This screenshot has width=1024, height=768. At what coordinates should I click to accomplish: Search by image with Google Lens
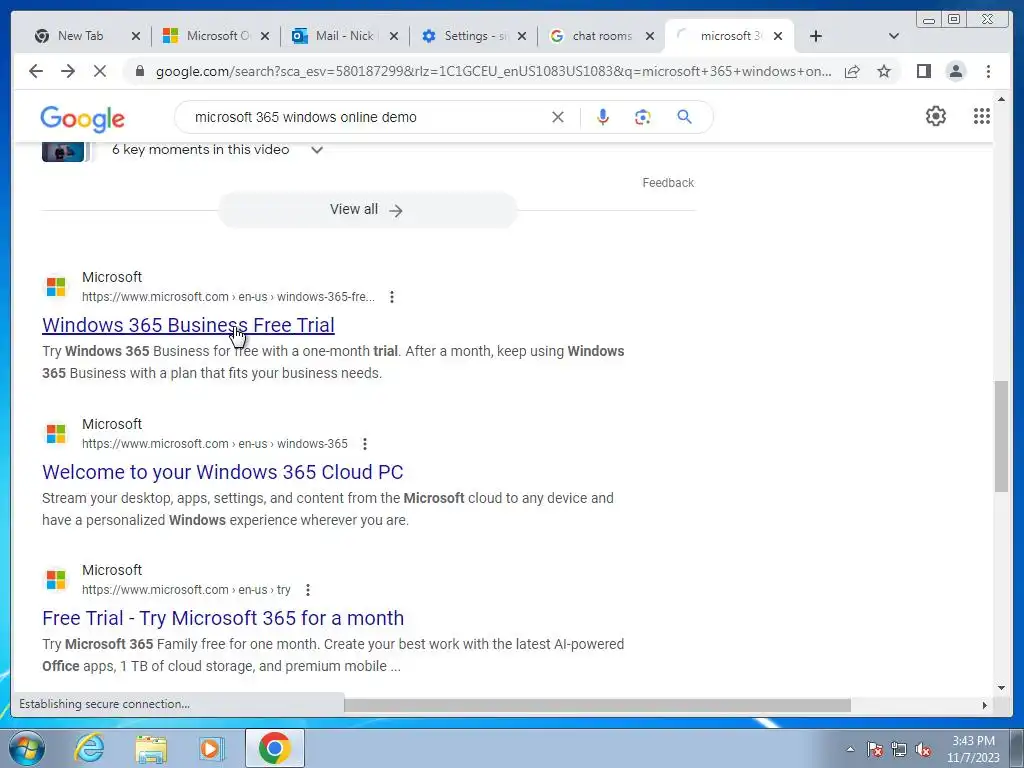coord(643,117)
